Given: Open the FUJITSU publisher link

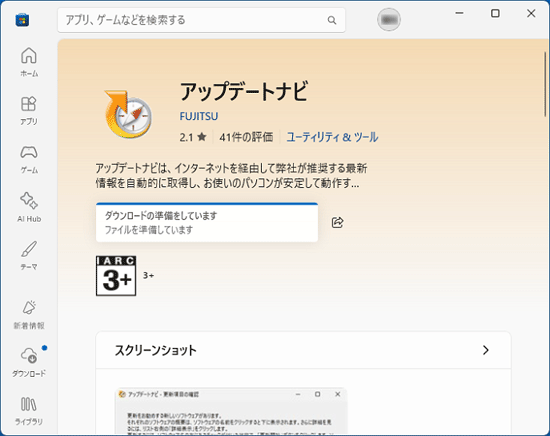Looking at the screenshot, I should point(199,116).
